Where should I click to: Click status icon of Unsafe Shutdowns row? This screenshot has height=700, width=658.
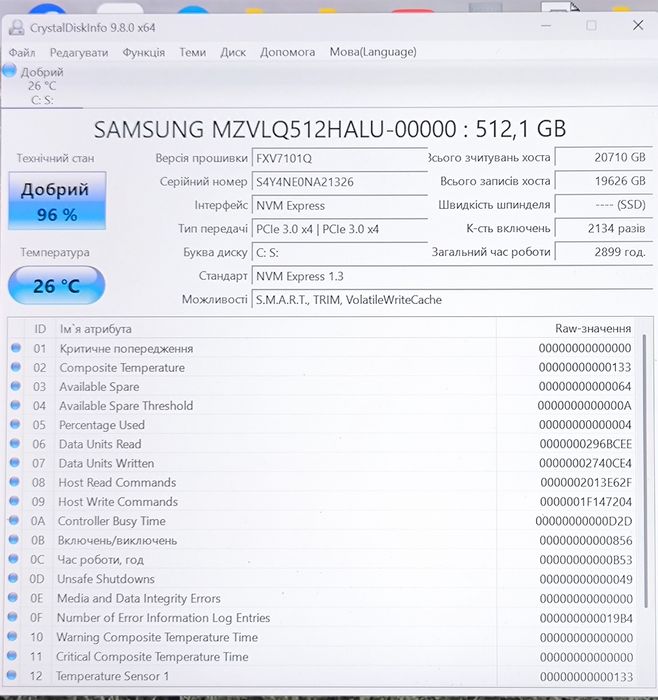pyautogui.click(x=13, y=578)
